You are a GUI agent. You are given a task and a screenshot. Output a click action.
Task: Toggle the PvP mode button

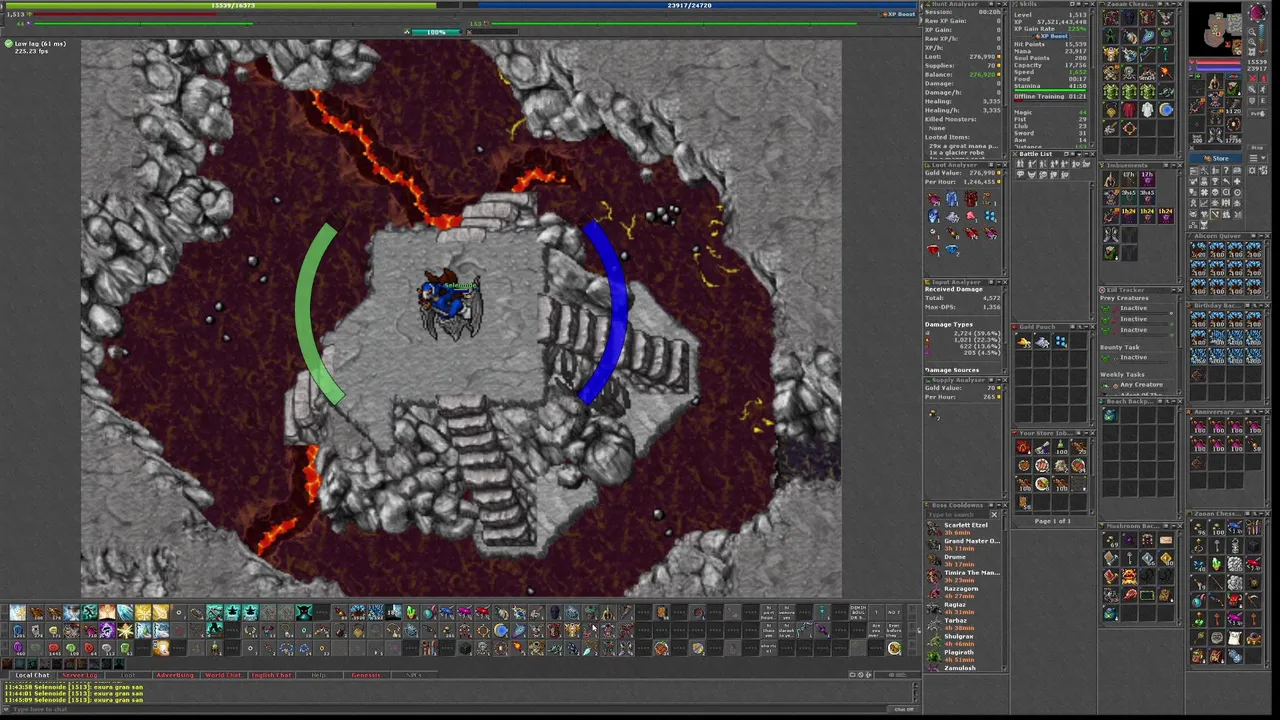coord(1257,113)
